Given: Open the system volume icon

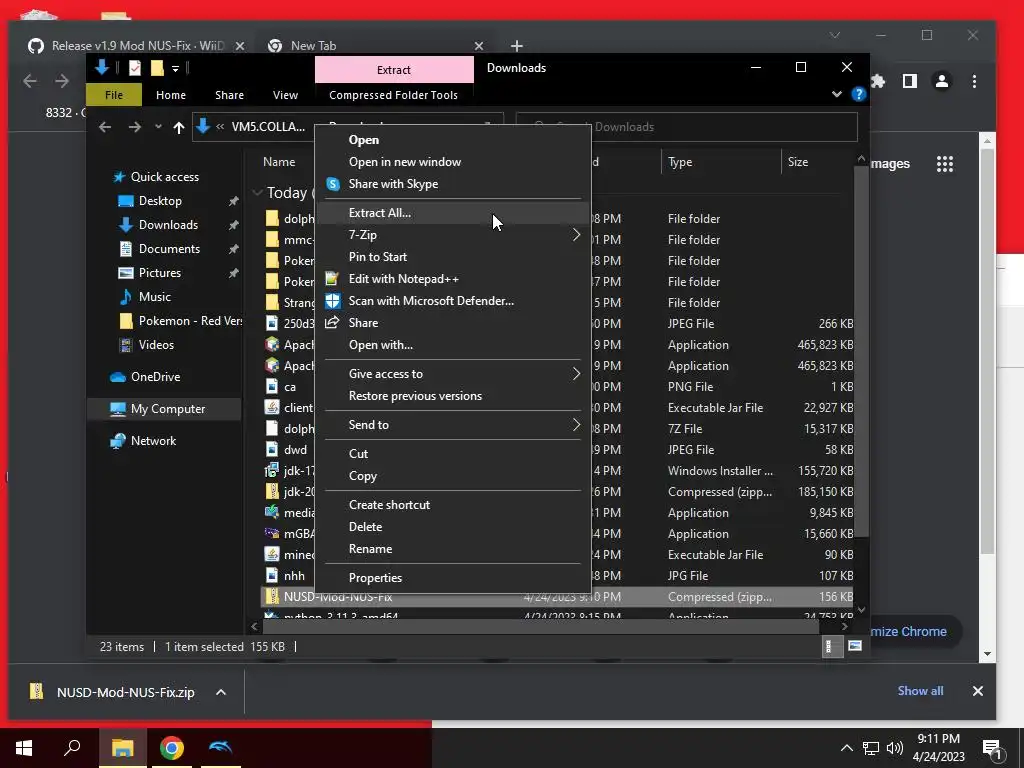Looking at the screenshot, I should [895, 748].
